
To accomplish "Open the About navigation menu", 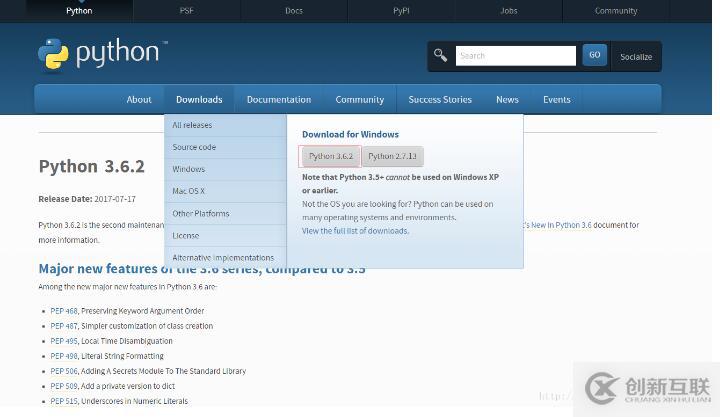I will (139, 99).
